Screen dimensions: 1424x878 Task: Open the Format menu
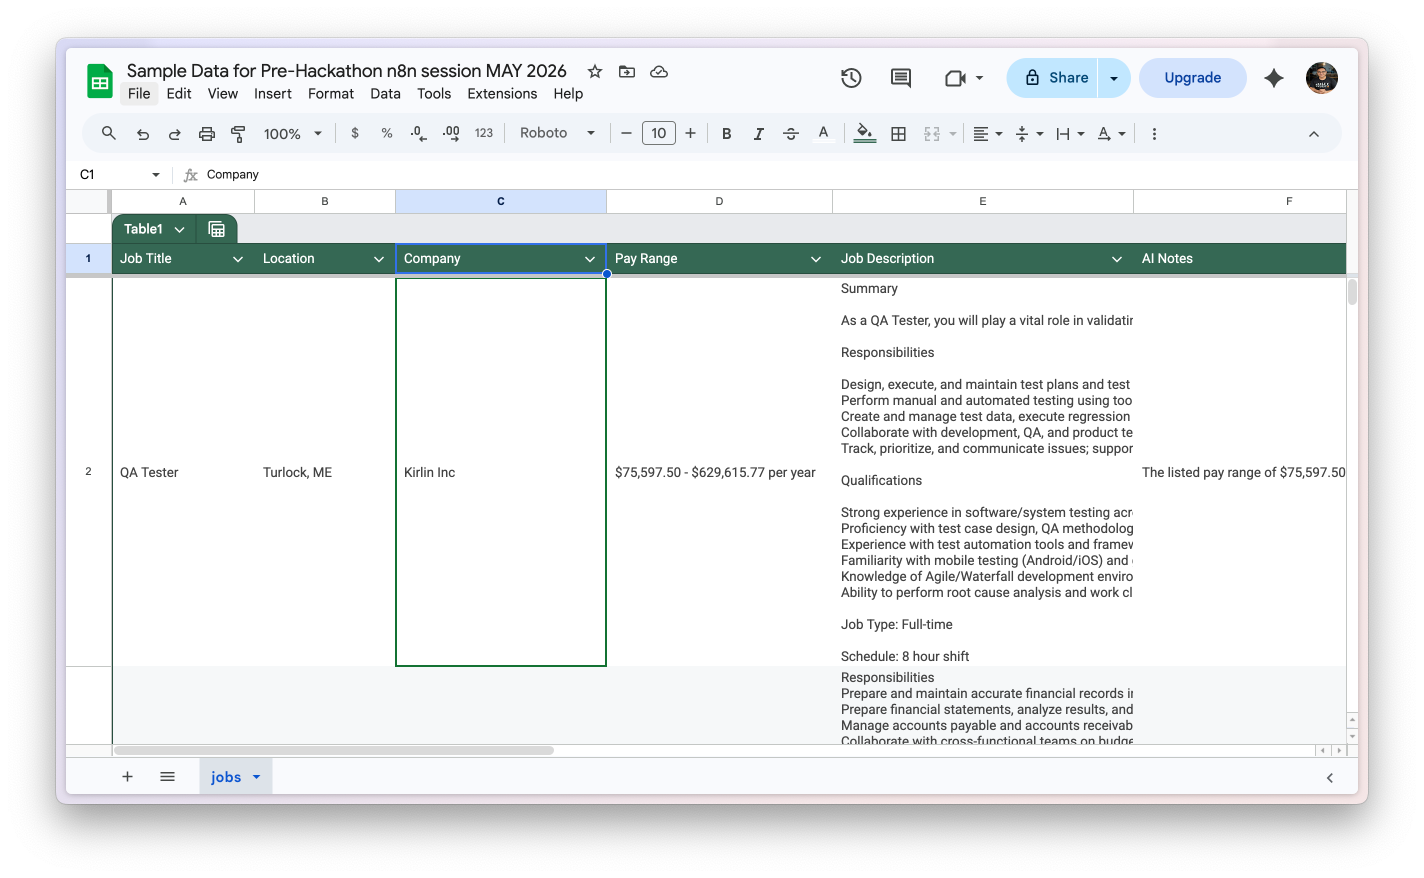pos(331,94)
